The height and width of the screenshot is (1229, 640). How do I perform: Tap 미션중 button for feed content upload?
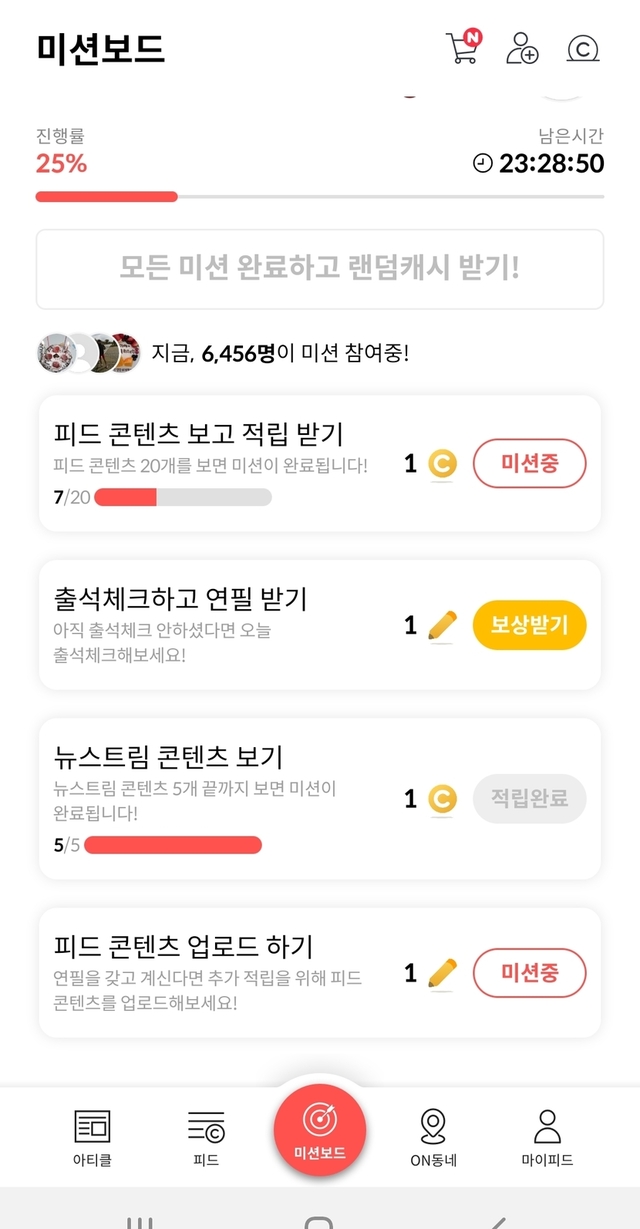pyautogui.click(x=529, y=973)
